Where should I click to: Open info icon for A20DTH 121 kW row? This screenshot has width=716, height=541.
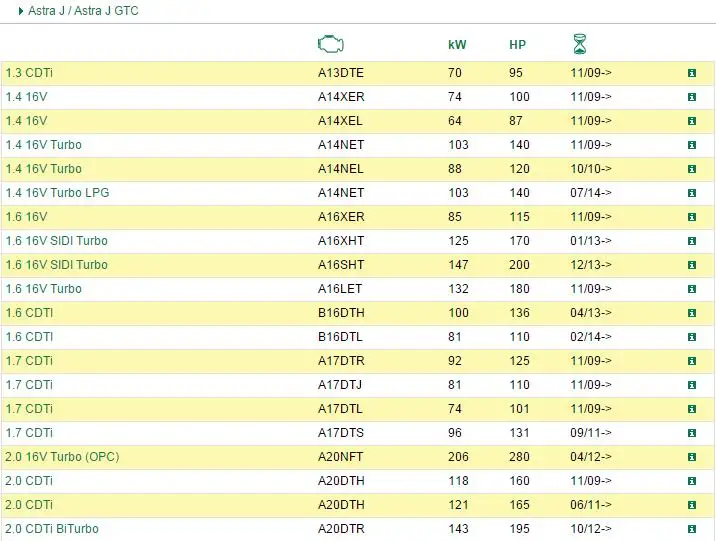coord(692,505)
